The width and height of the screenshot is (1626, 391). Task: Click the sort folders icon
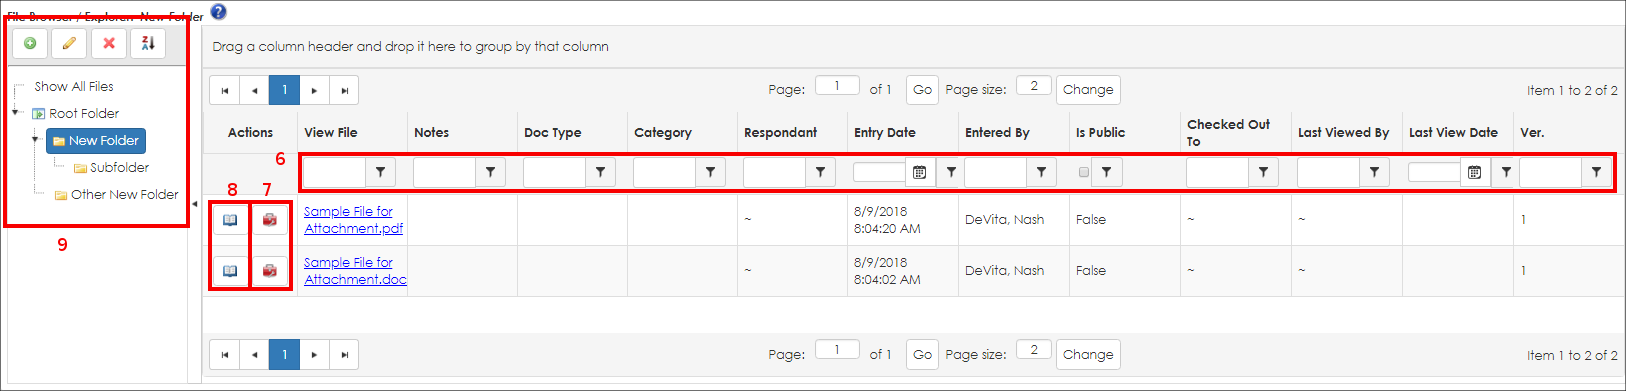(x=148, y=43)
